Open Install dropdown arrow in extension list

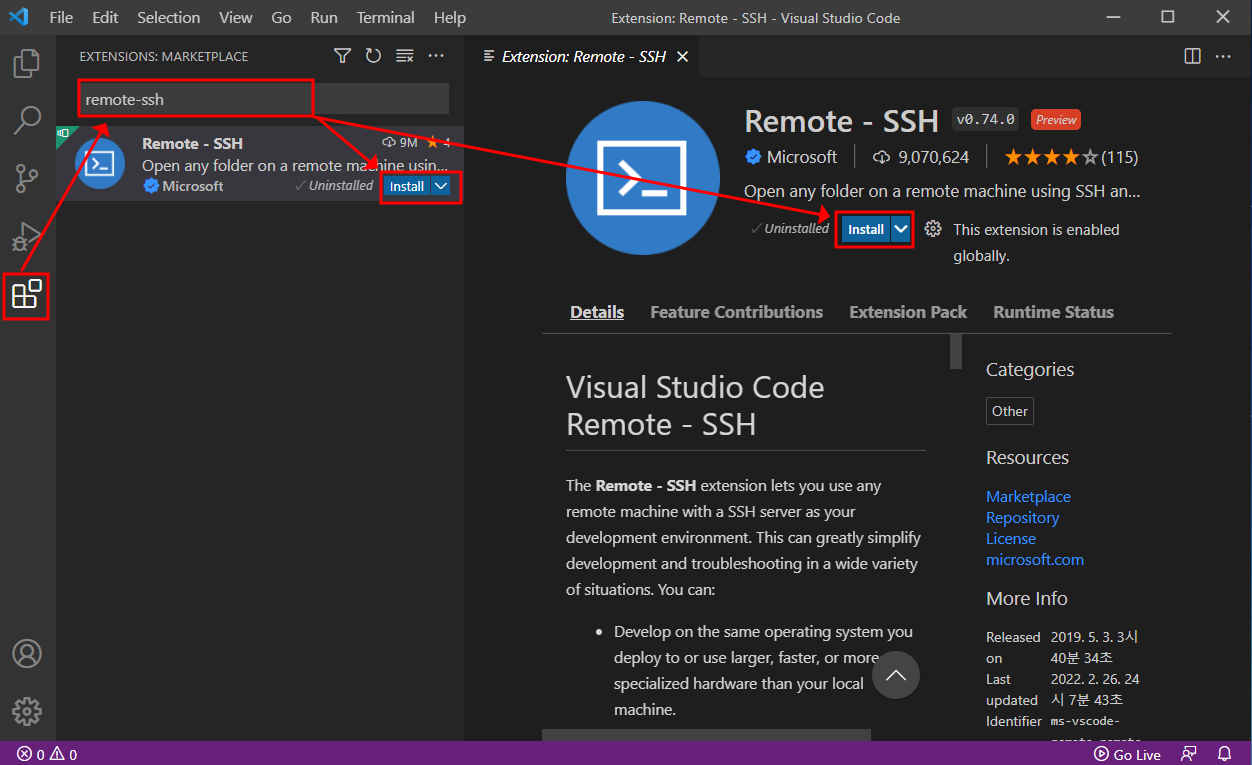pos(442,186)
